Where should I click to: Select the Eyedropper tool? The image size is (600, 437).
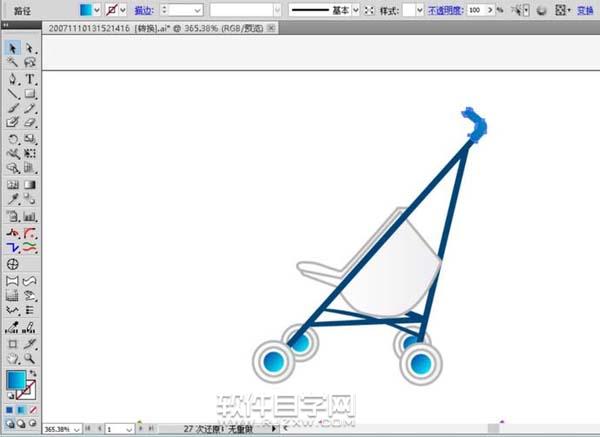pos(13,199)
